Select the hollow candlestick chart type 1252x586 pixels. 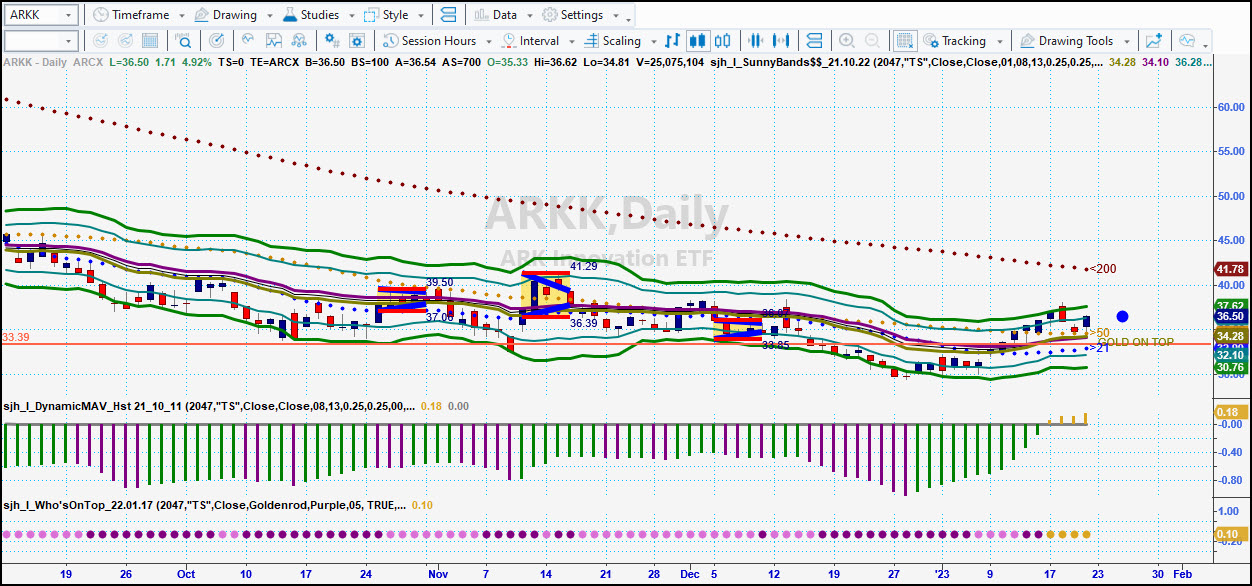(724, 41)
